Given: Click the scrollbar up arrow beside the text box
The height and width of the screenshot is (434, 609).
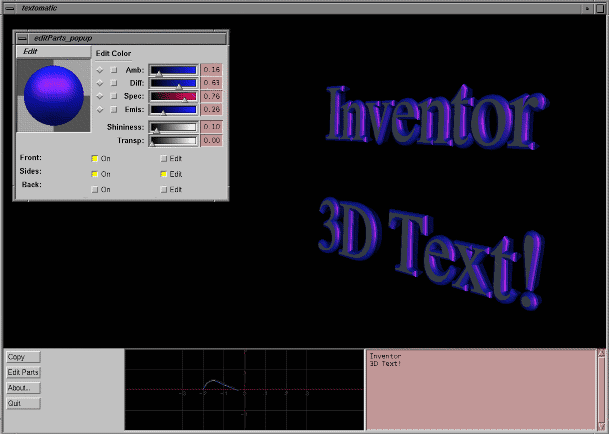Looking at the screenshot, I should coord(600,354).
